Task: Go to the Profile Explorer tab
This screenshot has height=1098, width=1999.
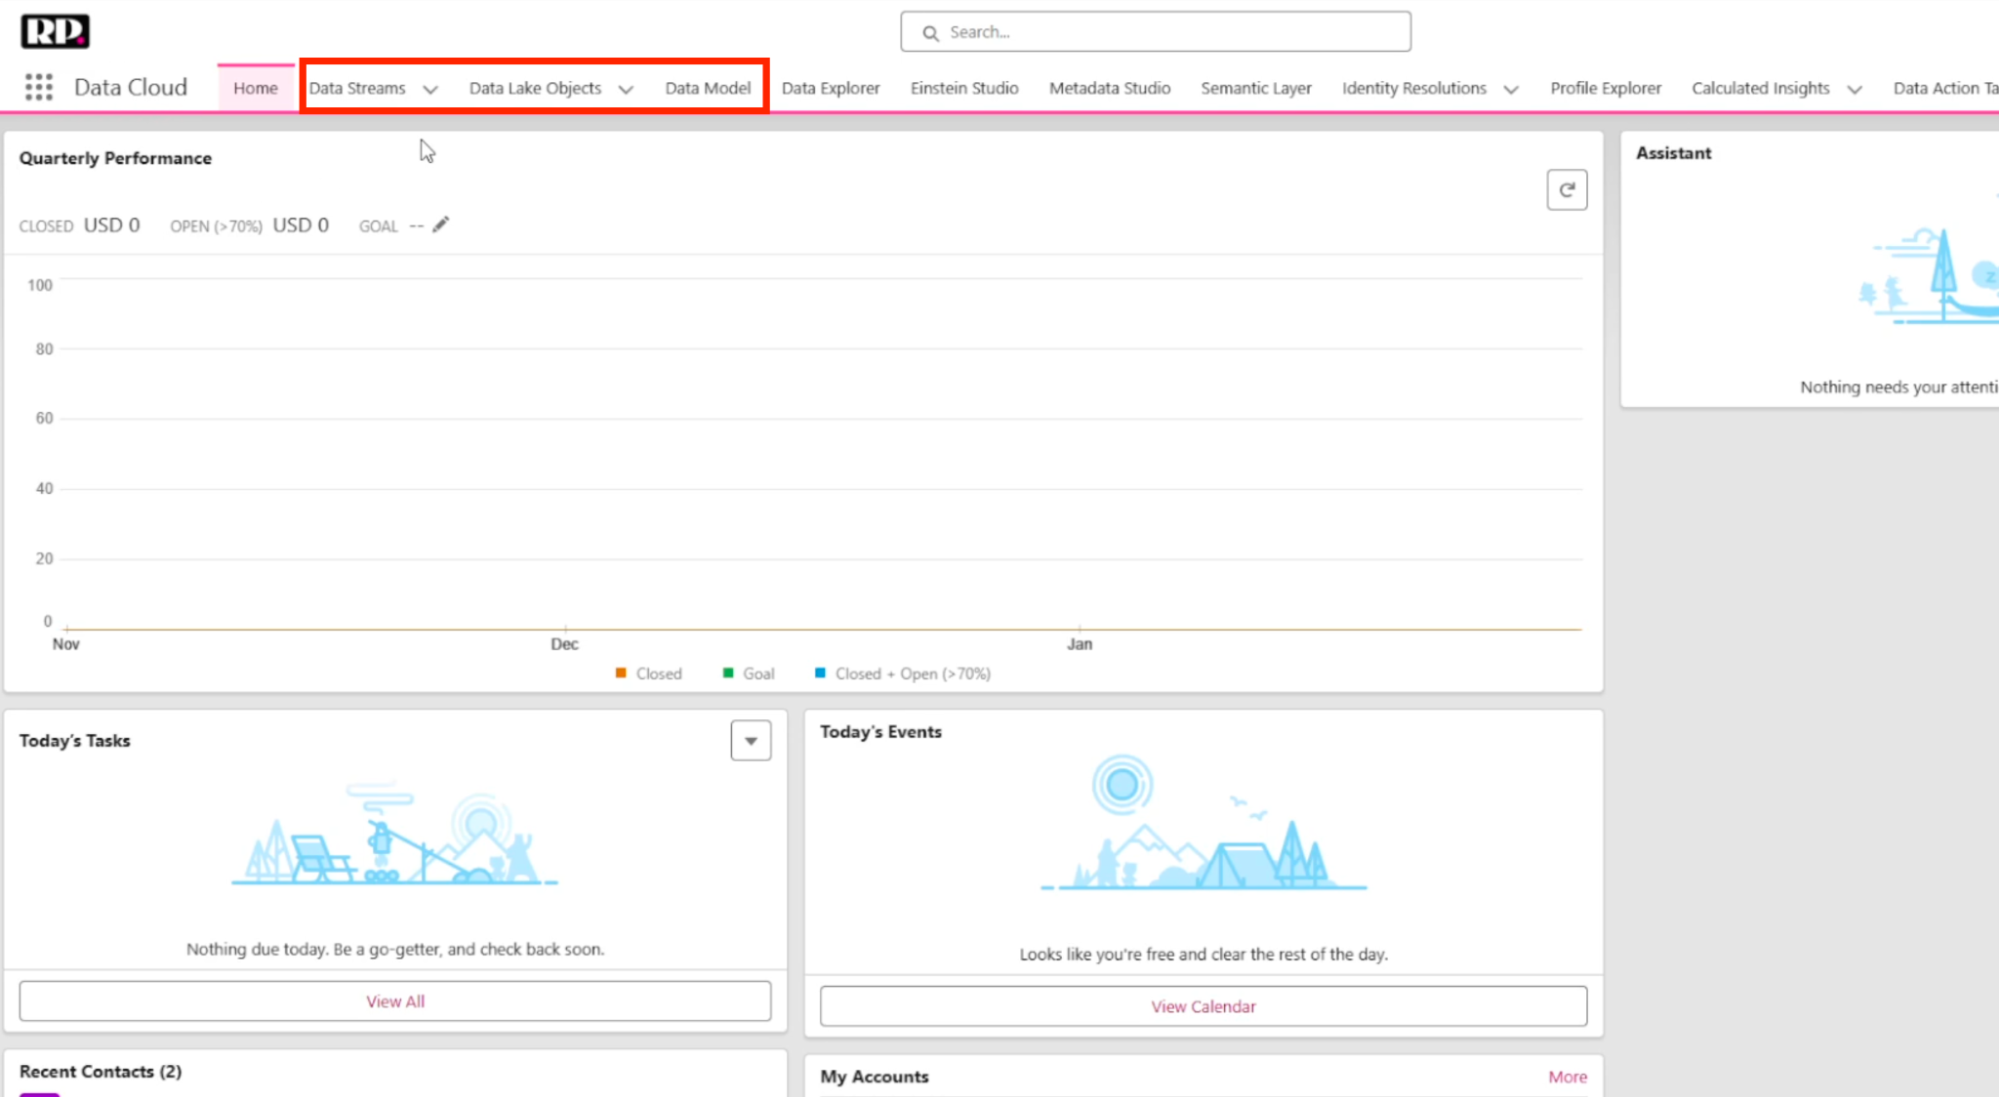Action: pyautogui.click(x=1605, y=88)
